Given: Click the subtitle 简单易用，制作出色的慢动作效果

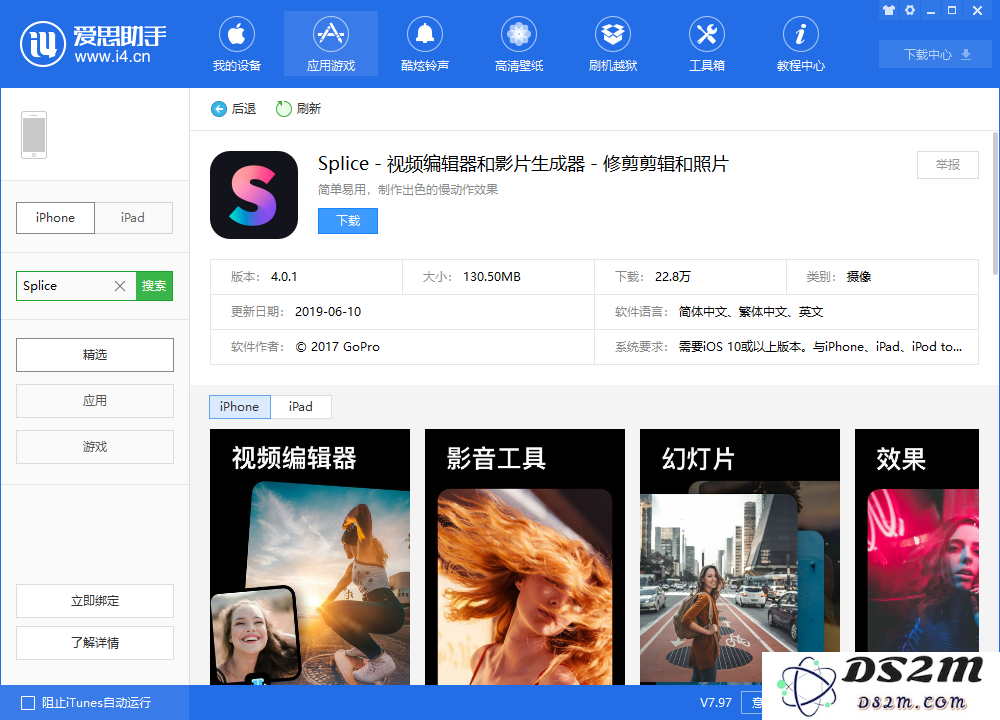Looking at the screenshot, I should click(408, 189).
